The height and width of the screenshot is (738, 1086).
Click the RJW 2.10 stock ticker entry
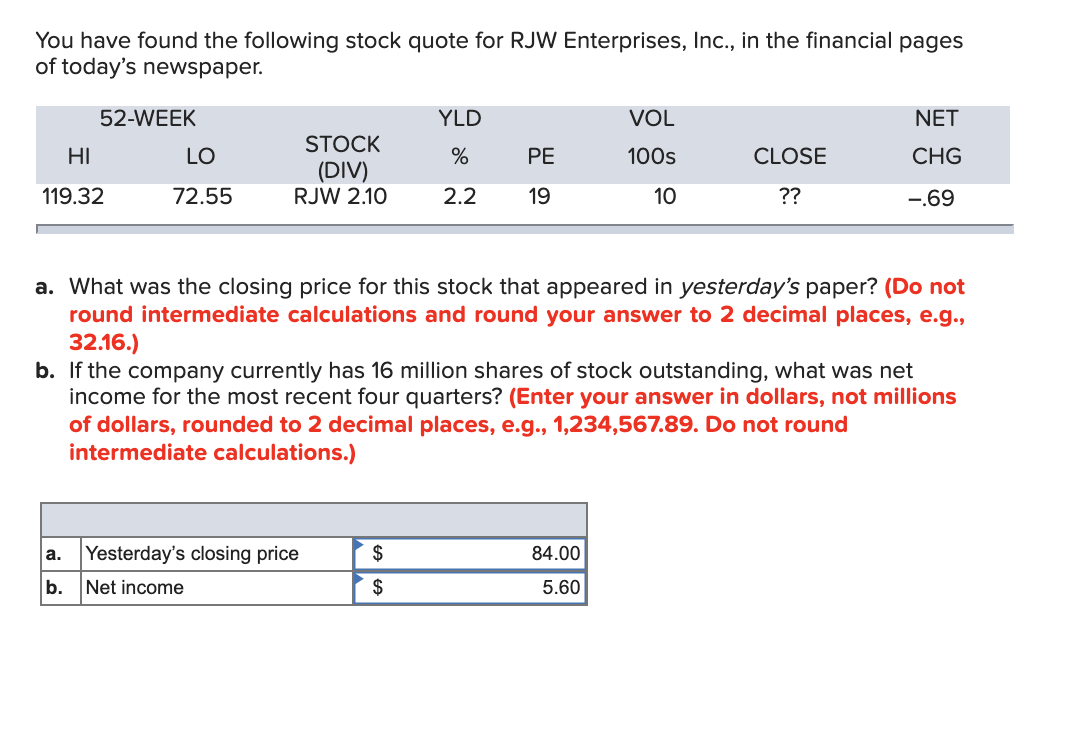click(x=343, y=197)
